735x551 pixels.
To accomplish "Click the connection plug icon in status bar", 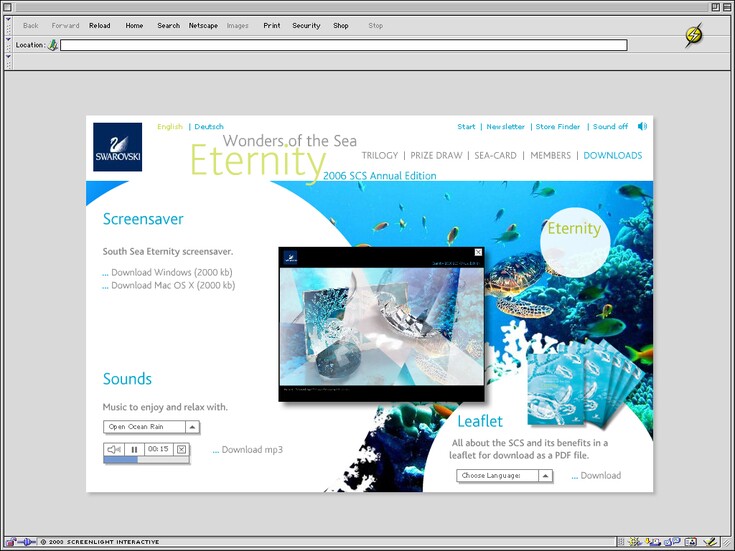I will click(27, 542).
